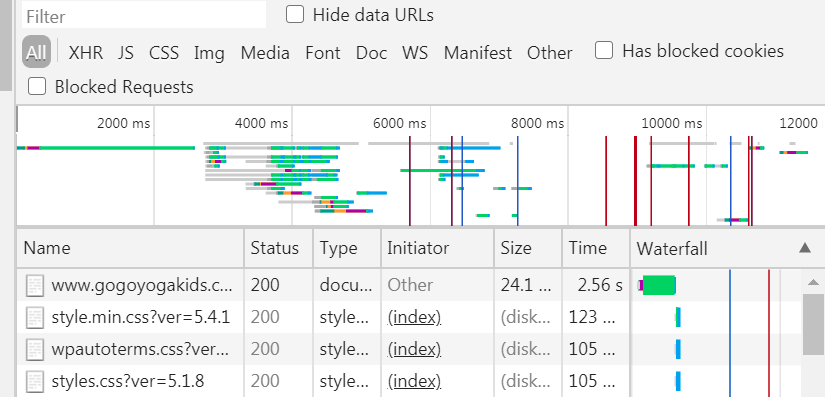Viewport: 825px width, 397px height.
Task: Choose the Other filter type
Action: point(550,53)
